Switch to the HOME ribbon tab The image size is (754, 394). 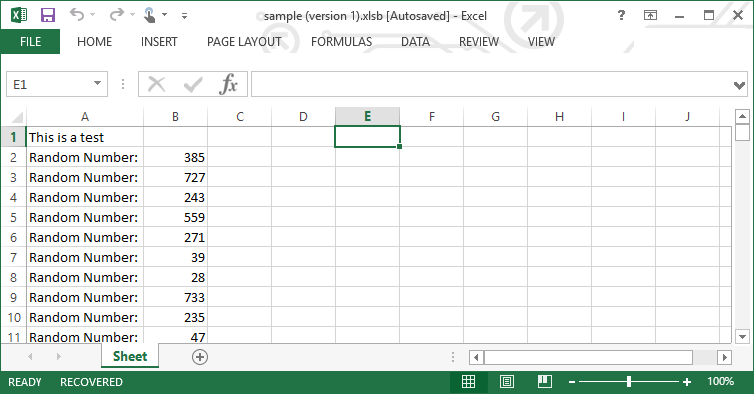[x=95, y=42]
